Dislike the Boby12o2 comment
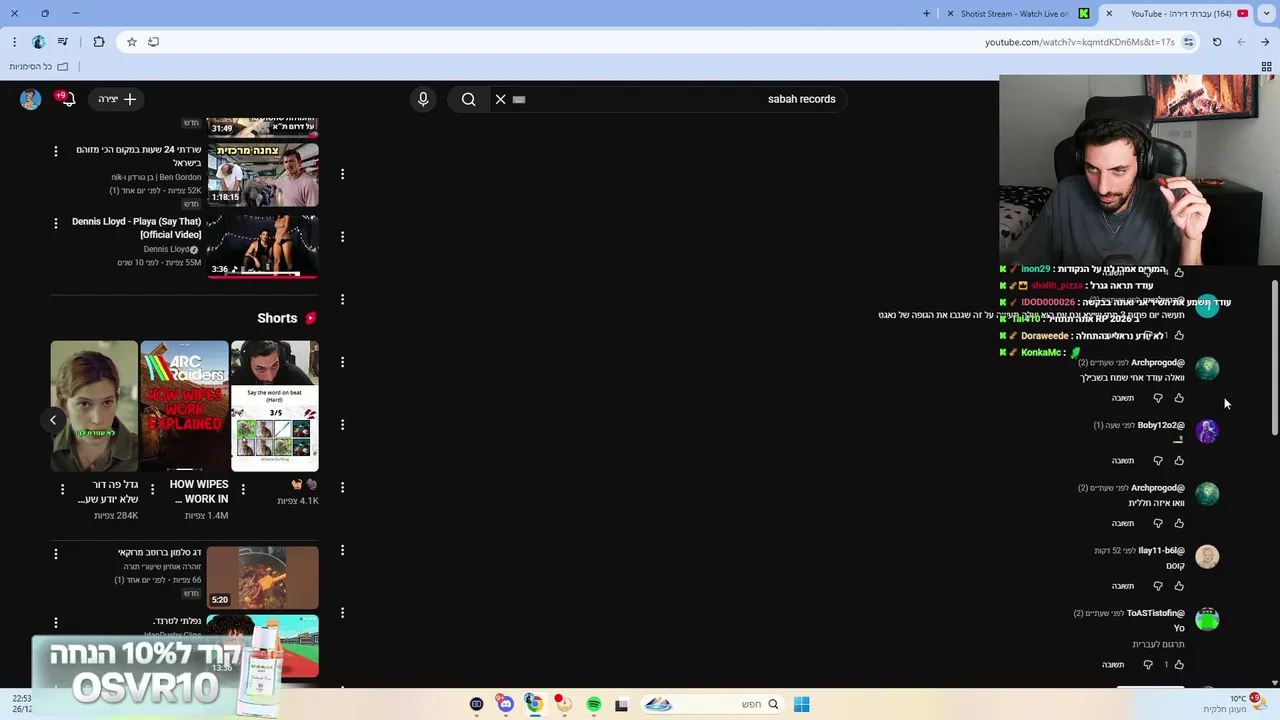Screen dimensions: 1280x720 1158,461
